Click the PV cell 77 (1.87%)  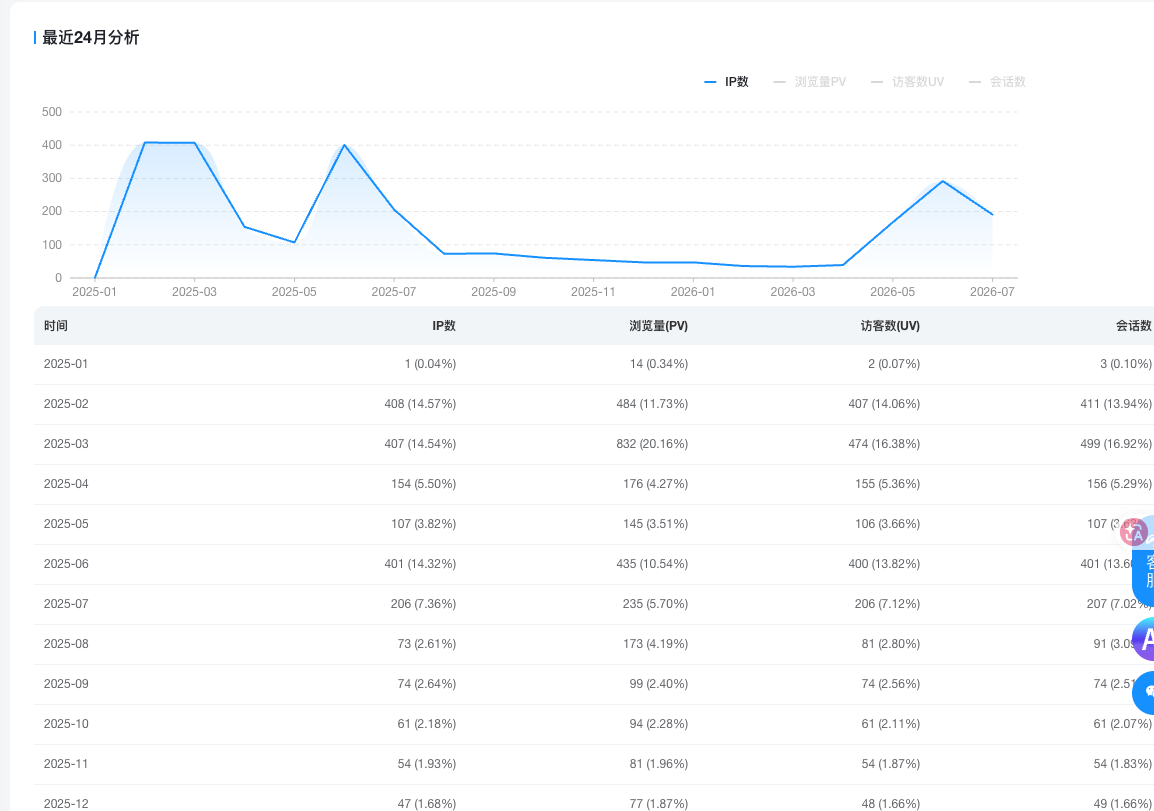659,804
